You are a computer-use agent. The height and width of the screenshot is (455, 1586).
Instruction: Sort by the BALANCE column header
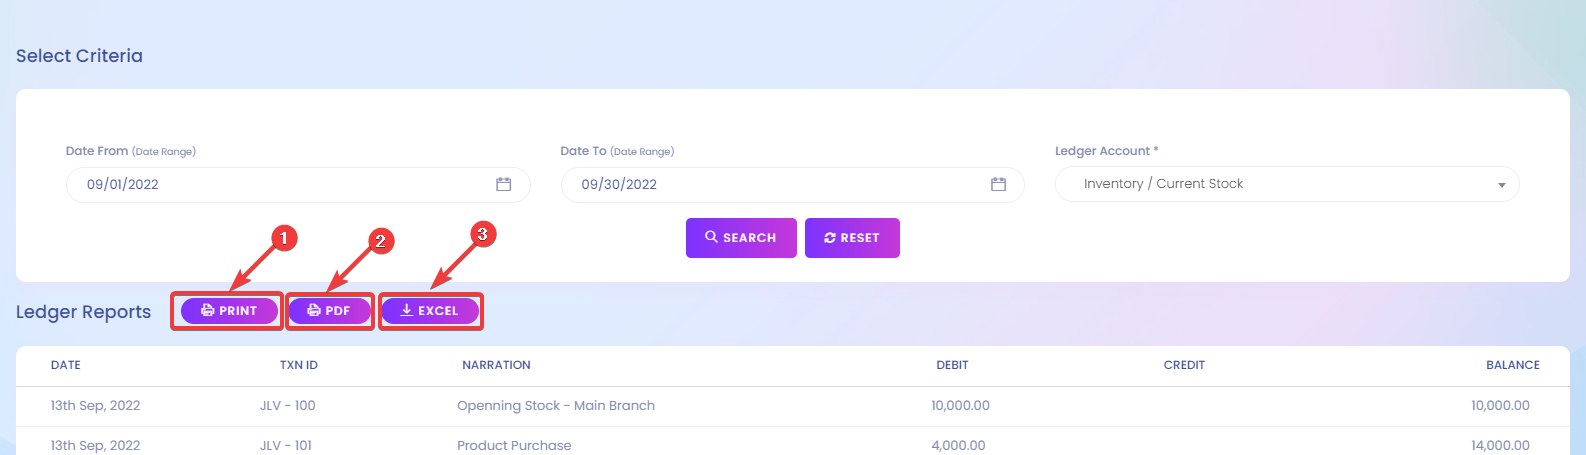[1513, 365]
